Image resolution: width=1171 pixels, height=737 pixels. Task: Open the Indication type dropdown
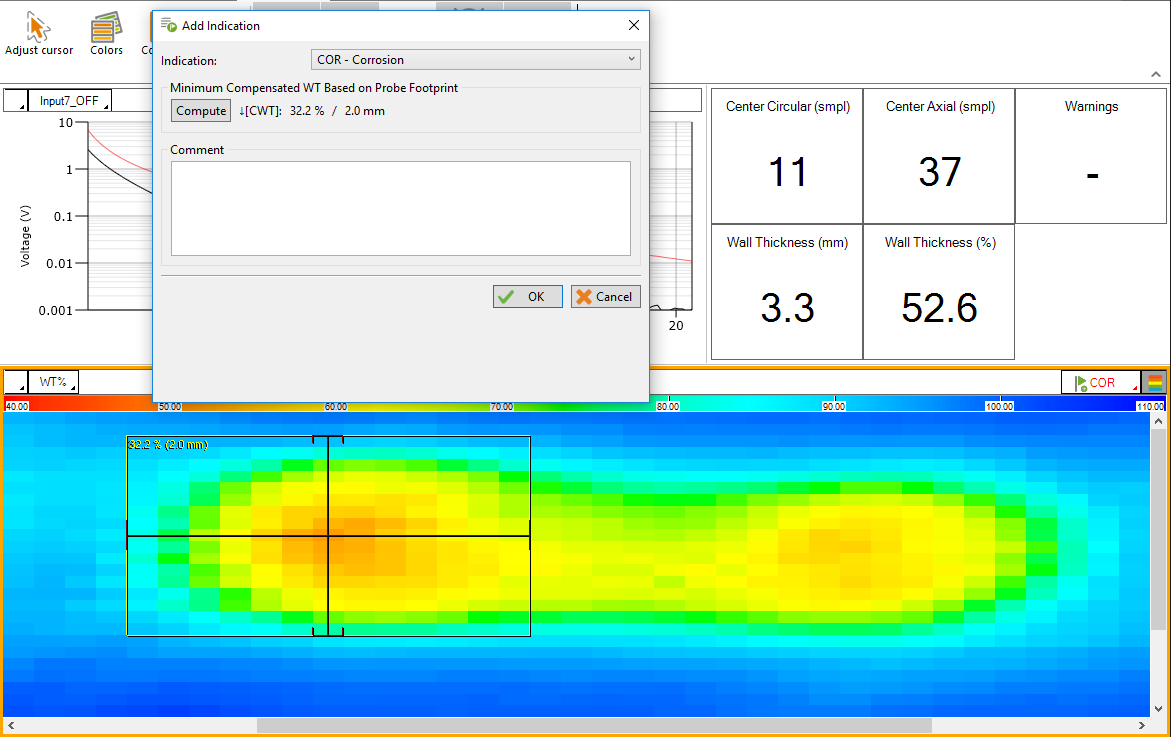475,60
